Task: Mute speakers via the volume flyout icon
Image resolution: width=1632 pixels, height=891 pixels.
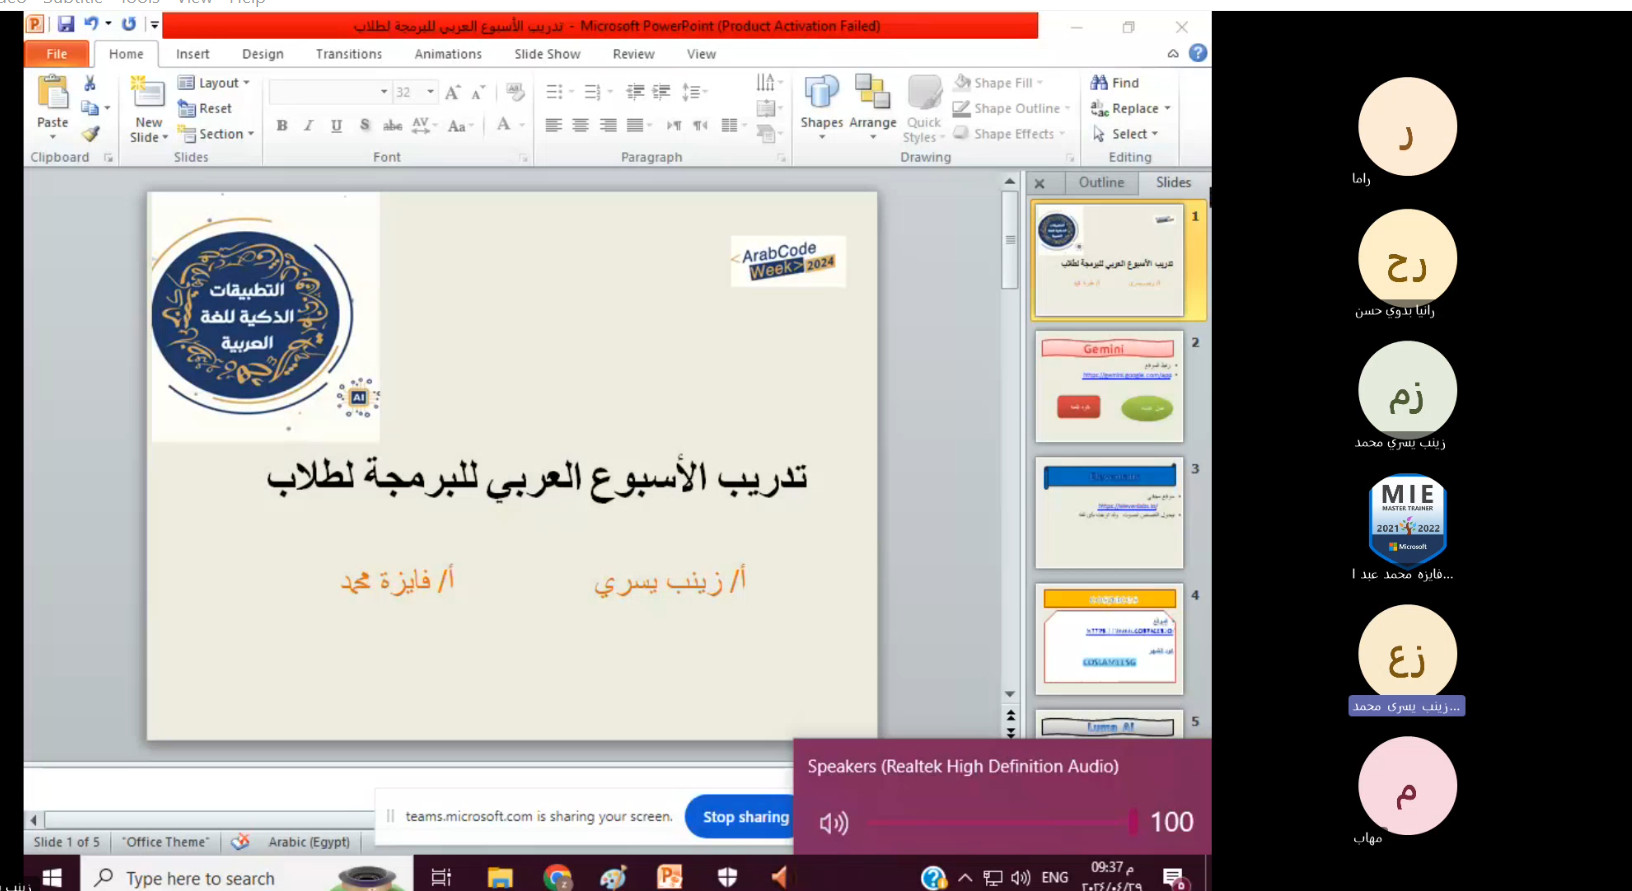Action: [833, 823]
